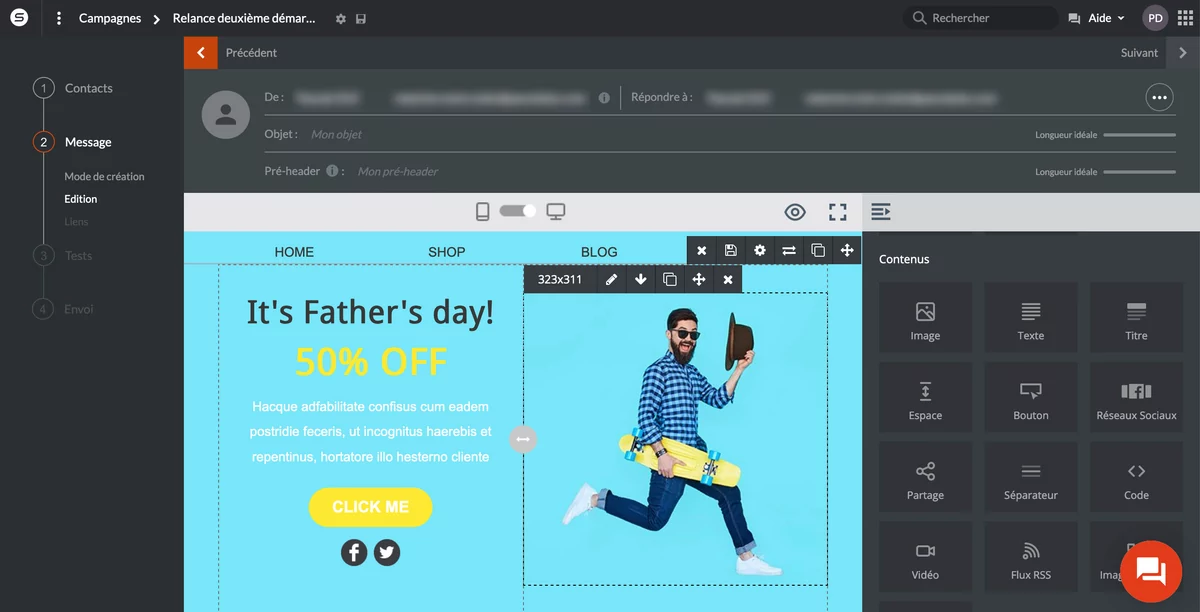Open the live chat bubble
Viewport: 1200px width, 612px height.
[x=1152, y=571]
